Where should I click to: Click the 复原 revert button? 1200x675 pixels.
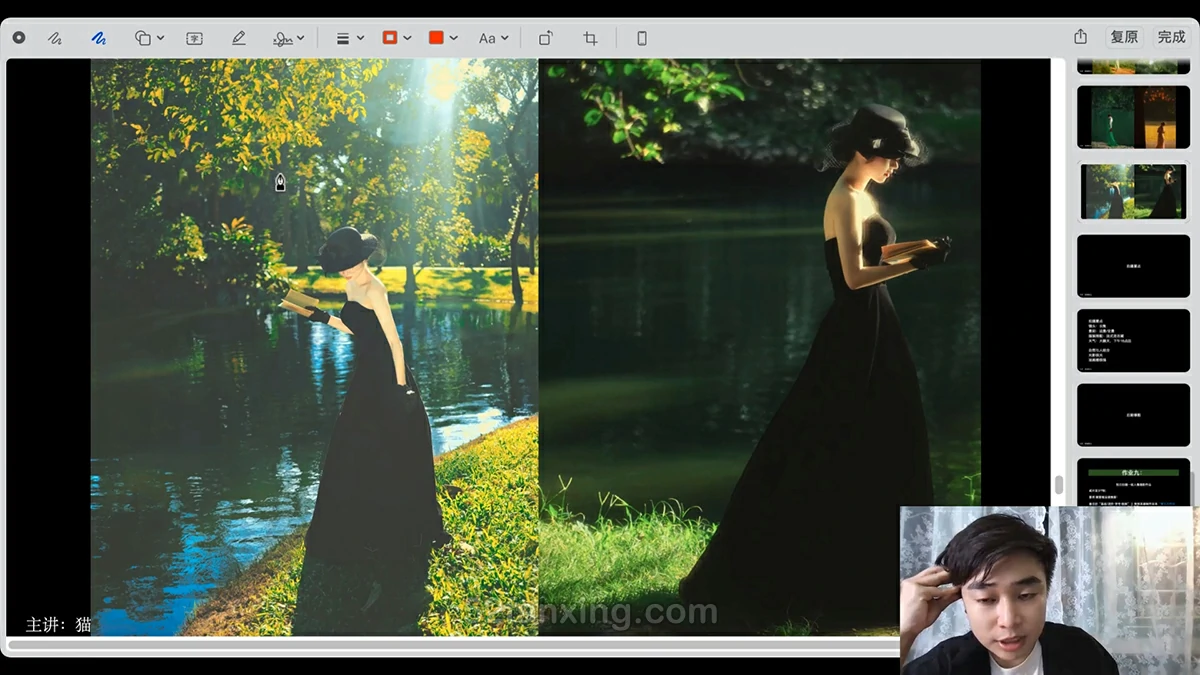tap(1124, 37)
